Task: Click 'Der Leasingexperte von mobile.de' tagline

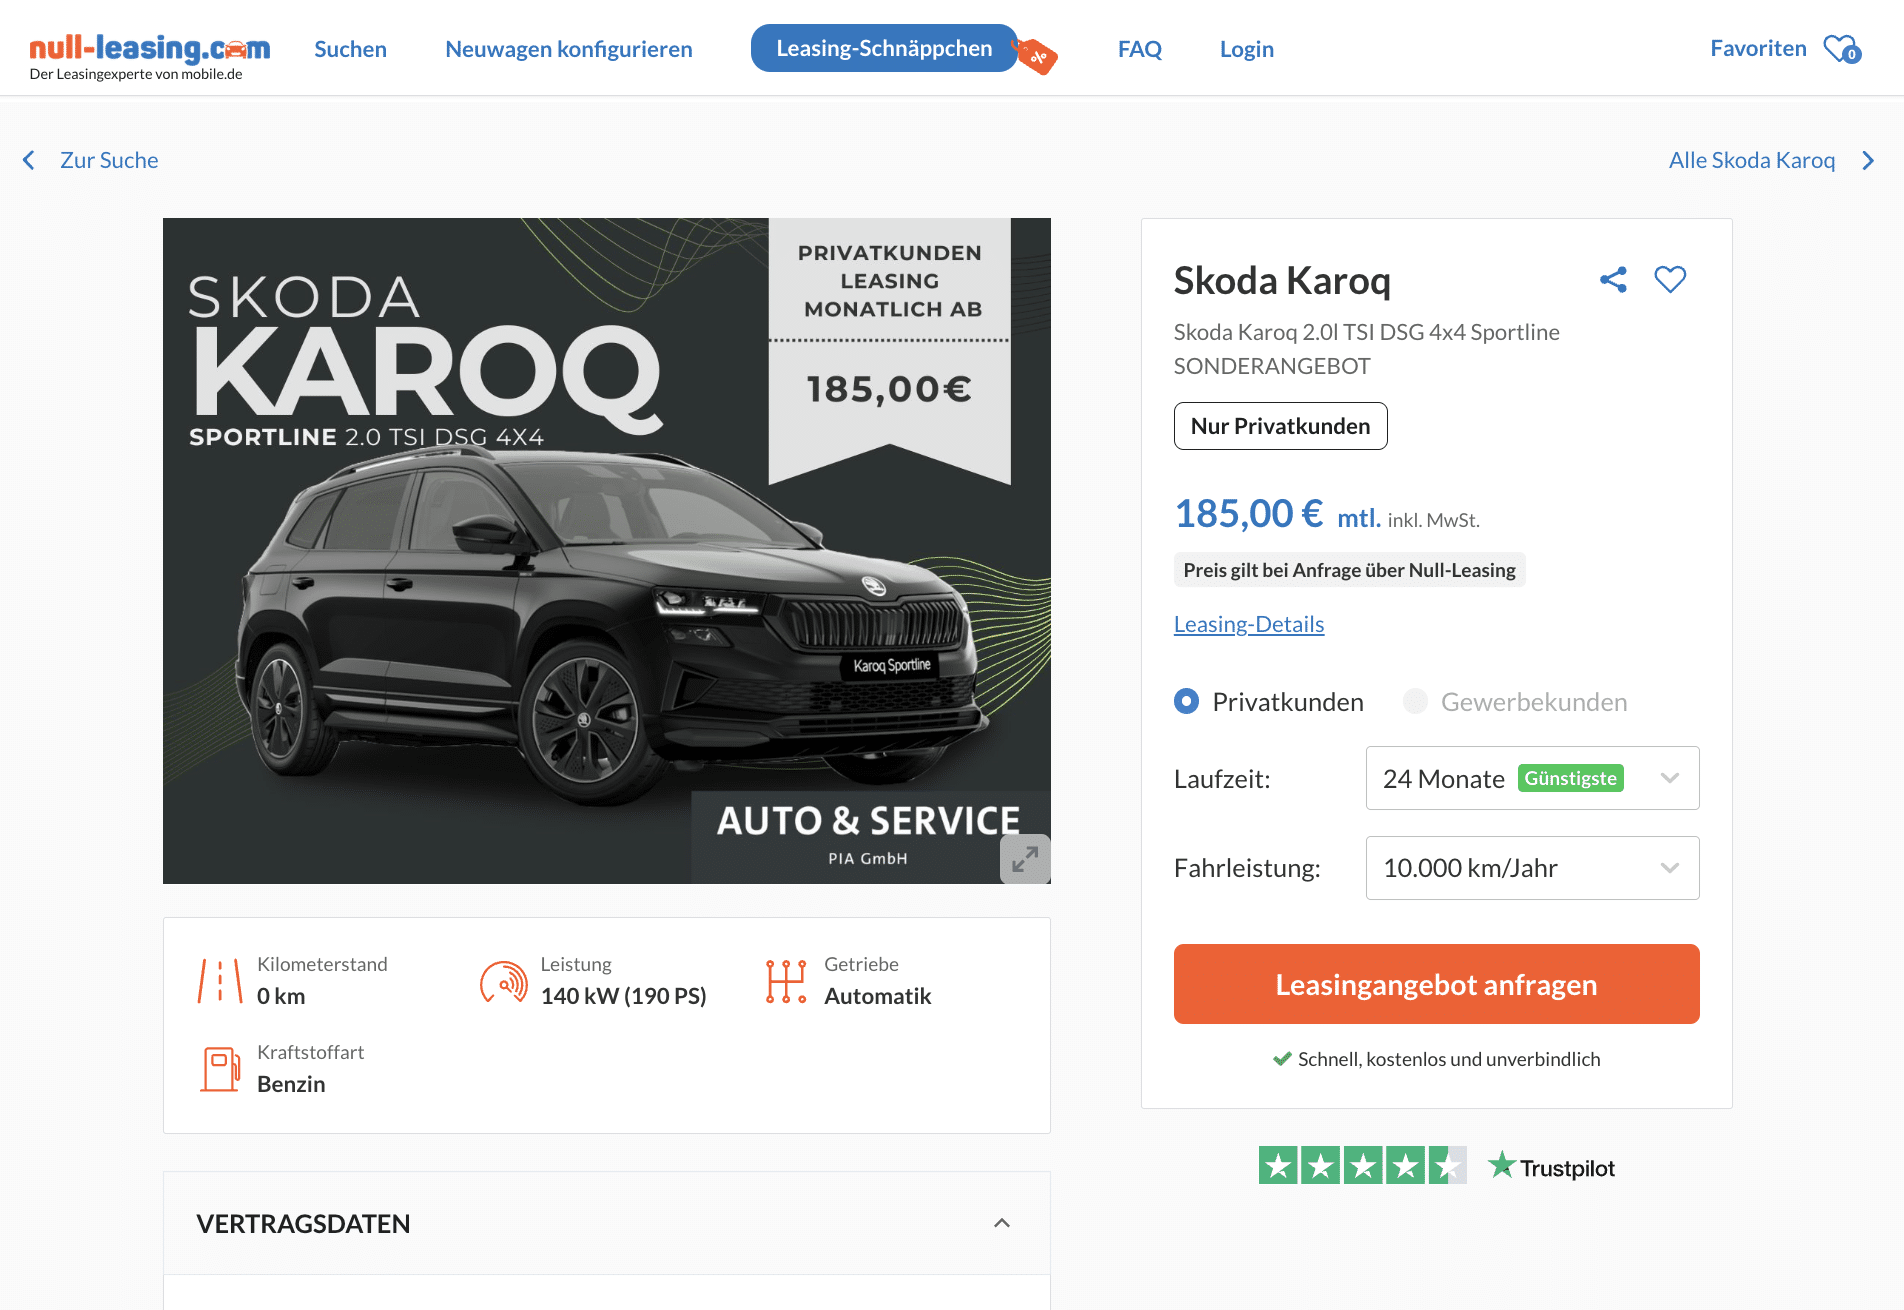Action: click(x=136, y=74)
